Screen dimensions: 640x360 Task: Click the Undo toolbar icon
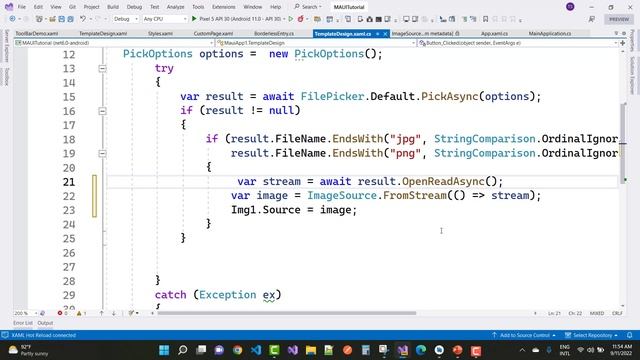[83, 19]
